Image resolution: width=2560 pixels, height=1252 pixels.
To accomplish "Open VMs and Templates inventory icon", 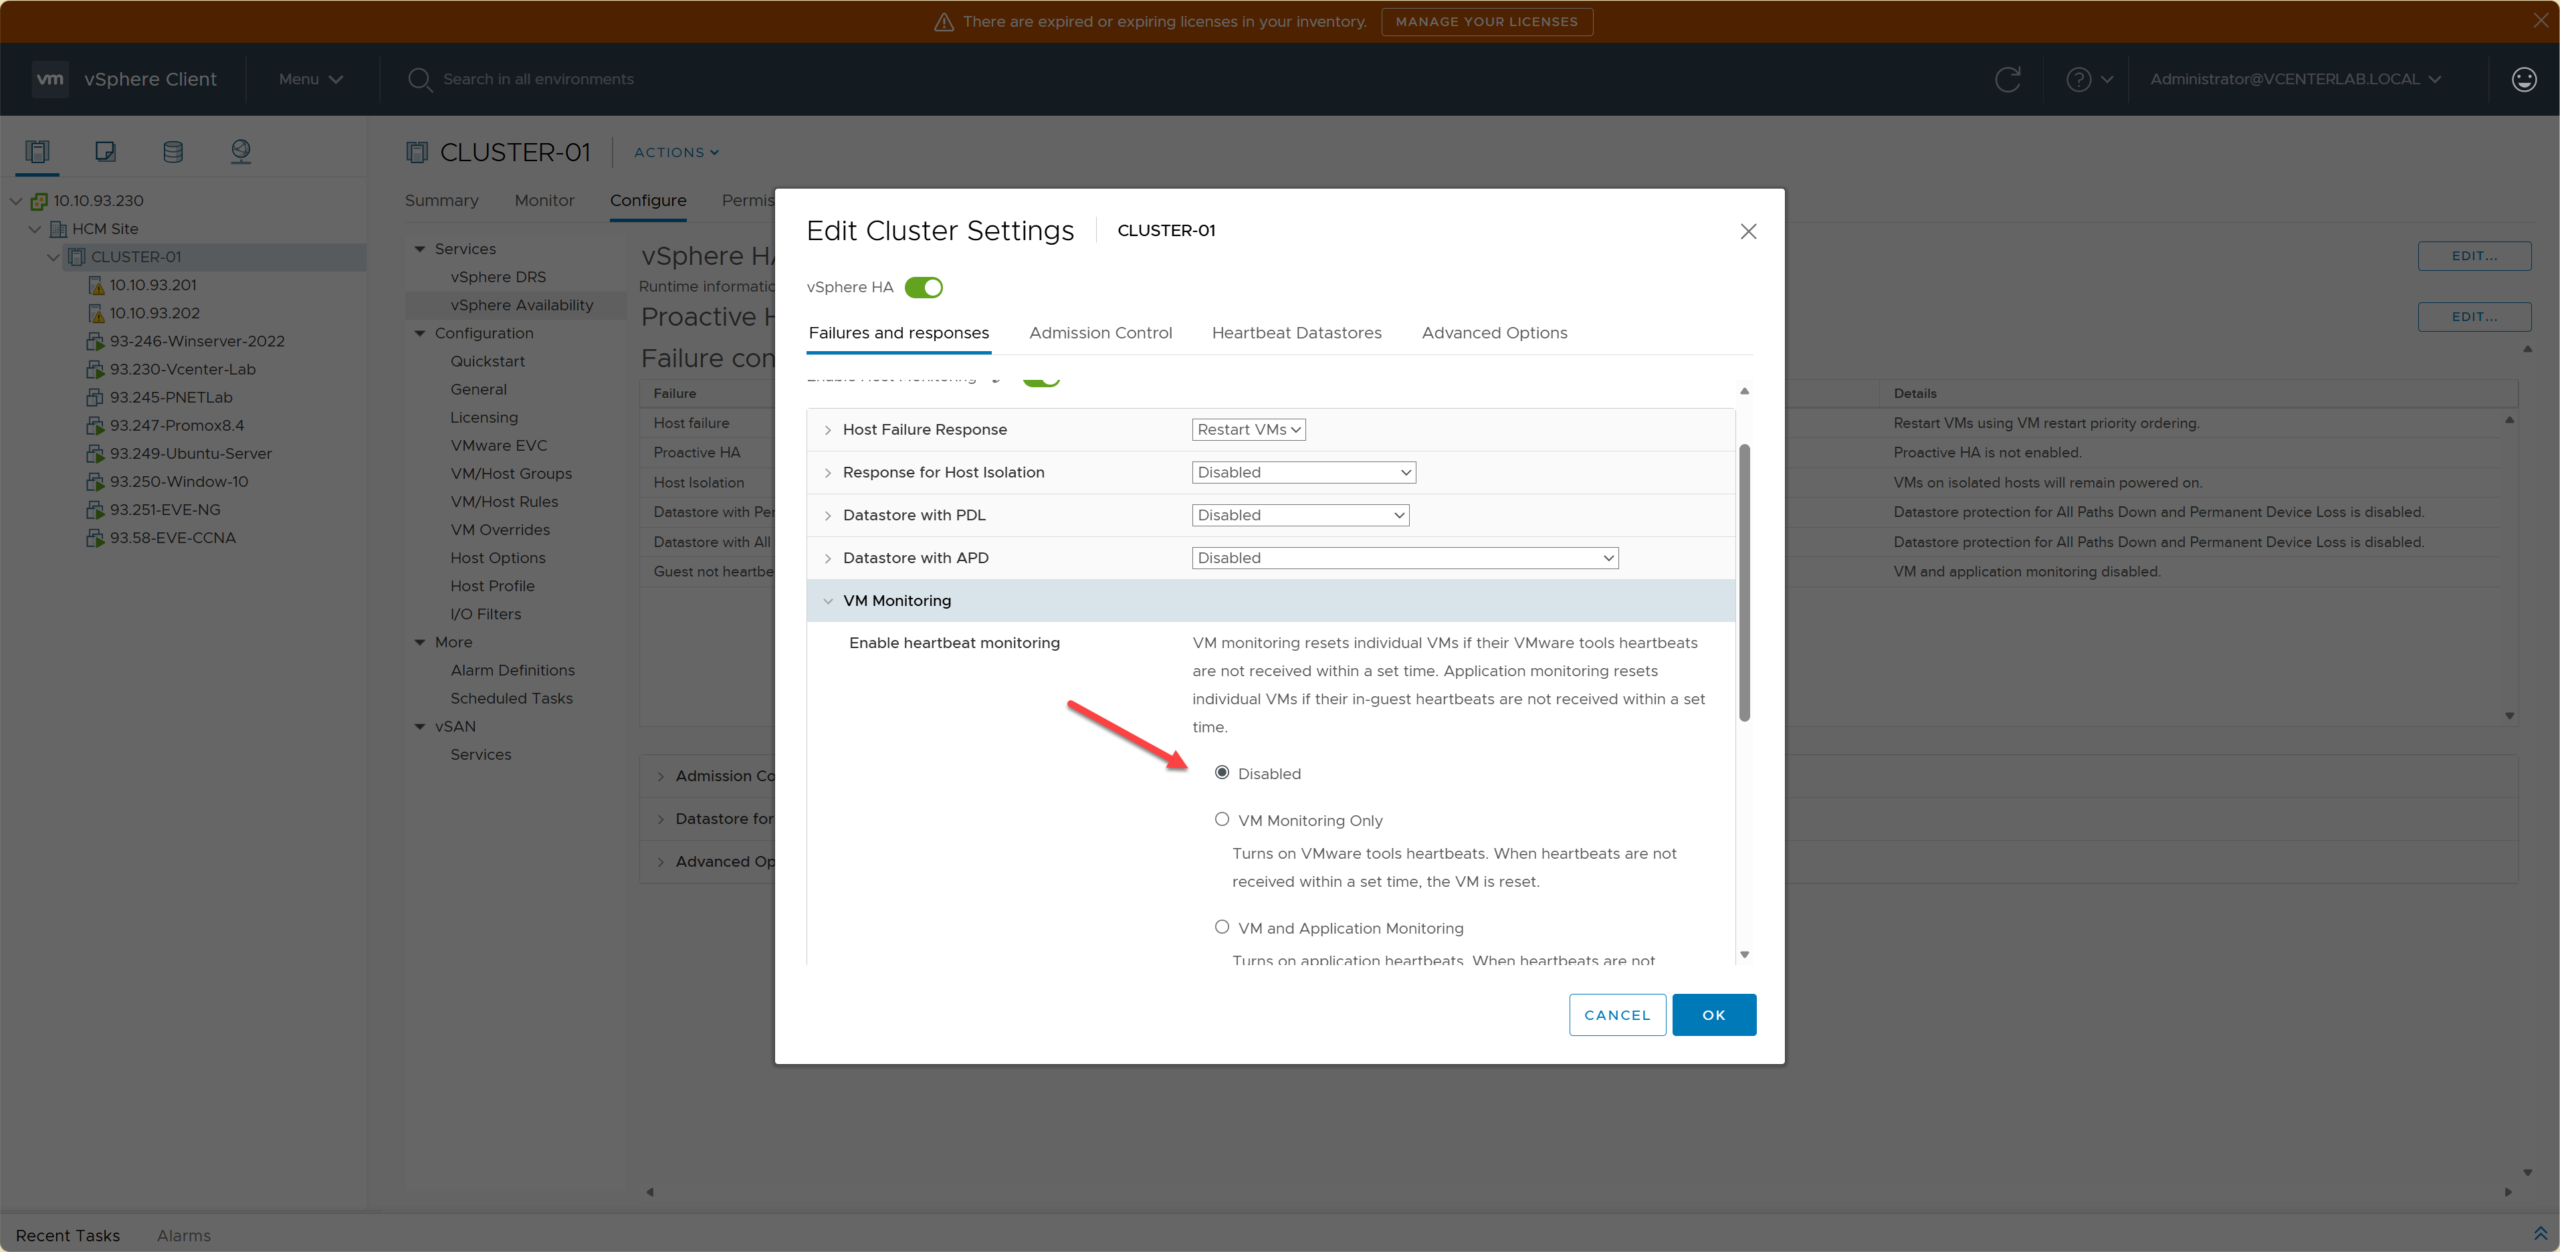I will pos(105,151).
